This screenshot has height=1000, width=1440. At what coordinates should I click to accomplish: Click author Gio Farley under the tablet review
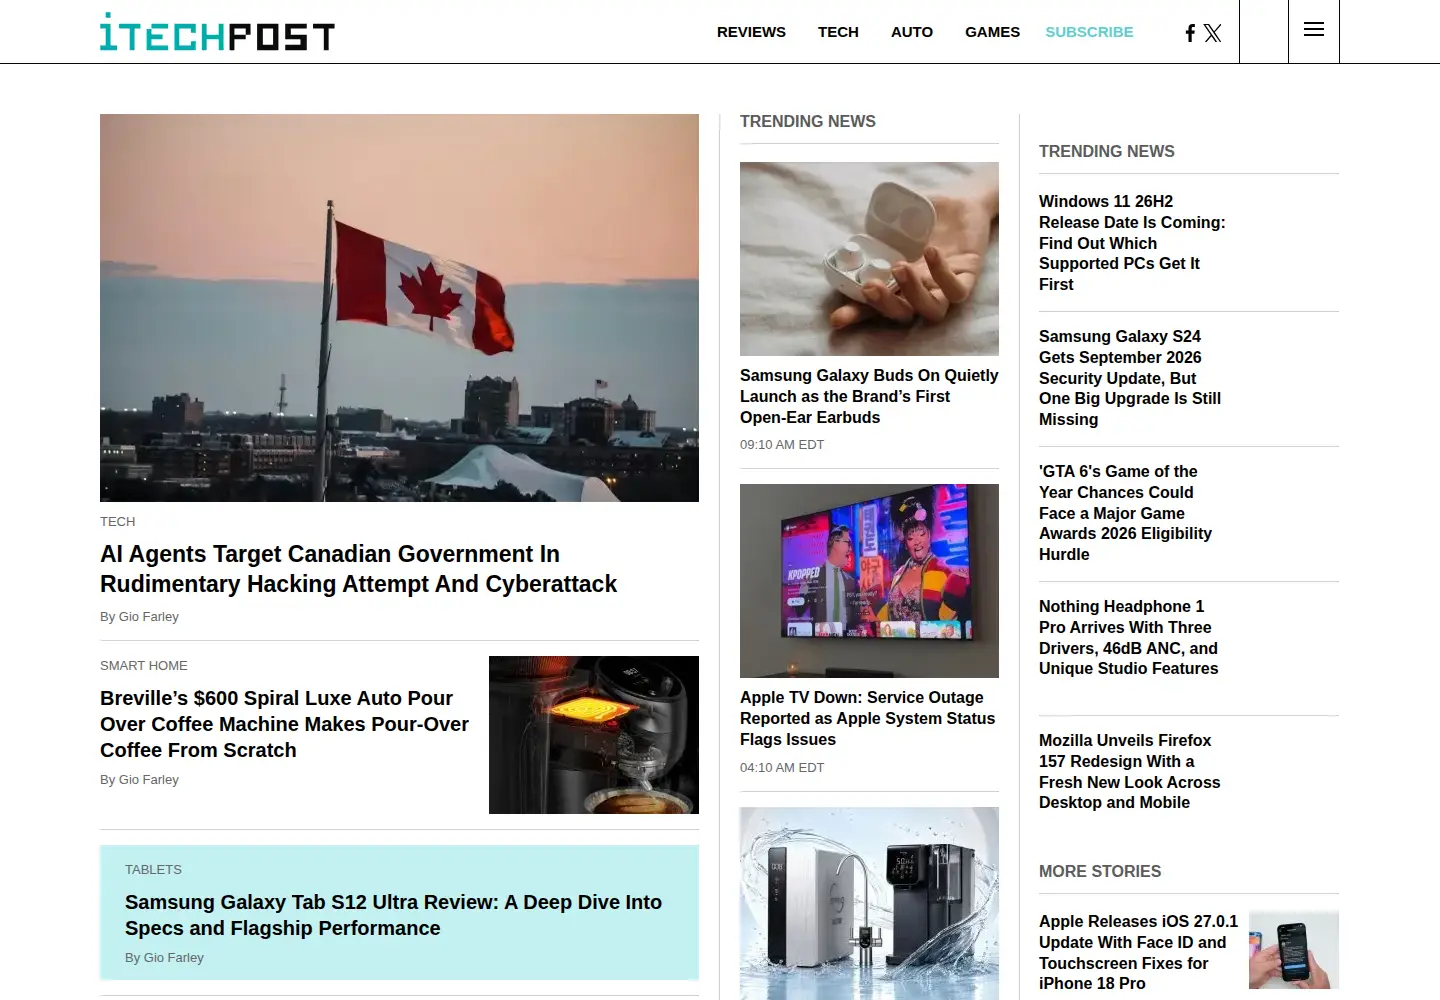tap(173, 957)
